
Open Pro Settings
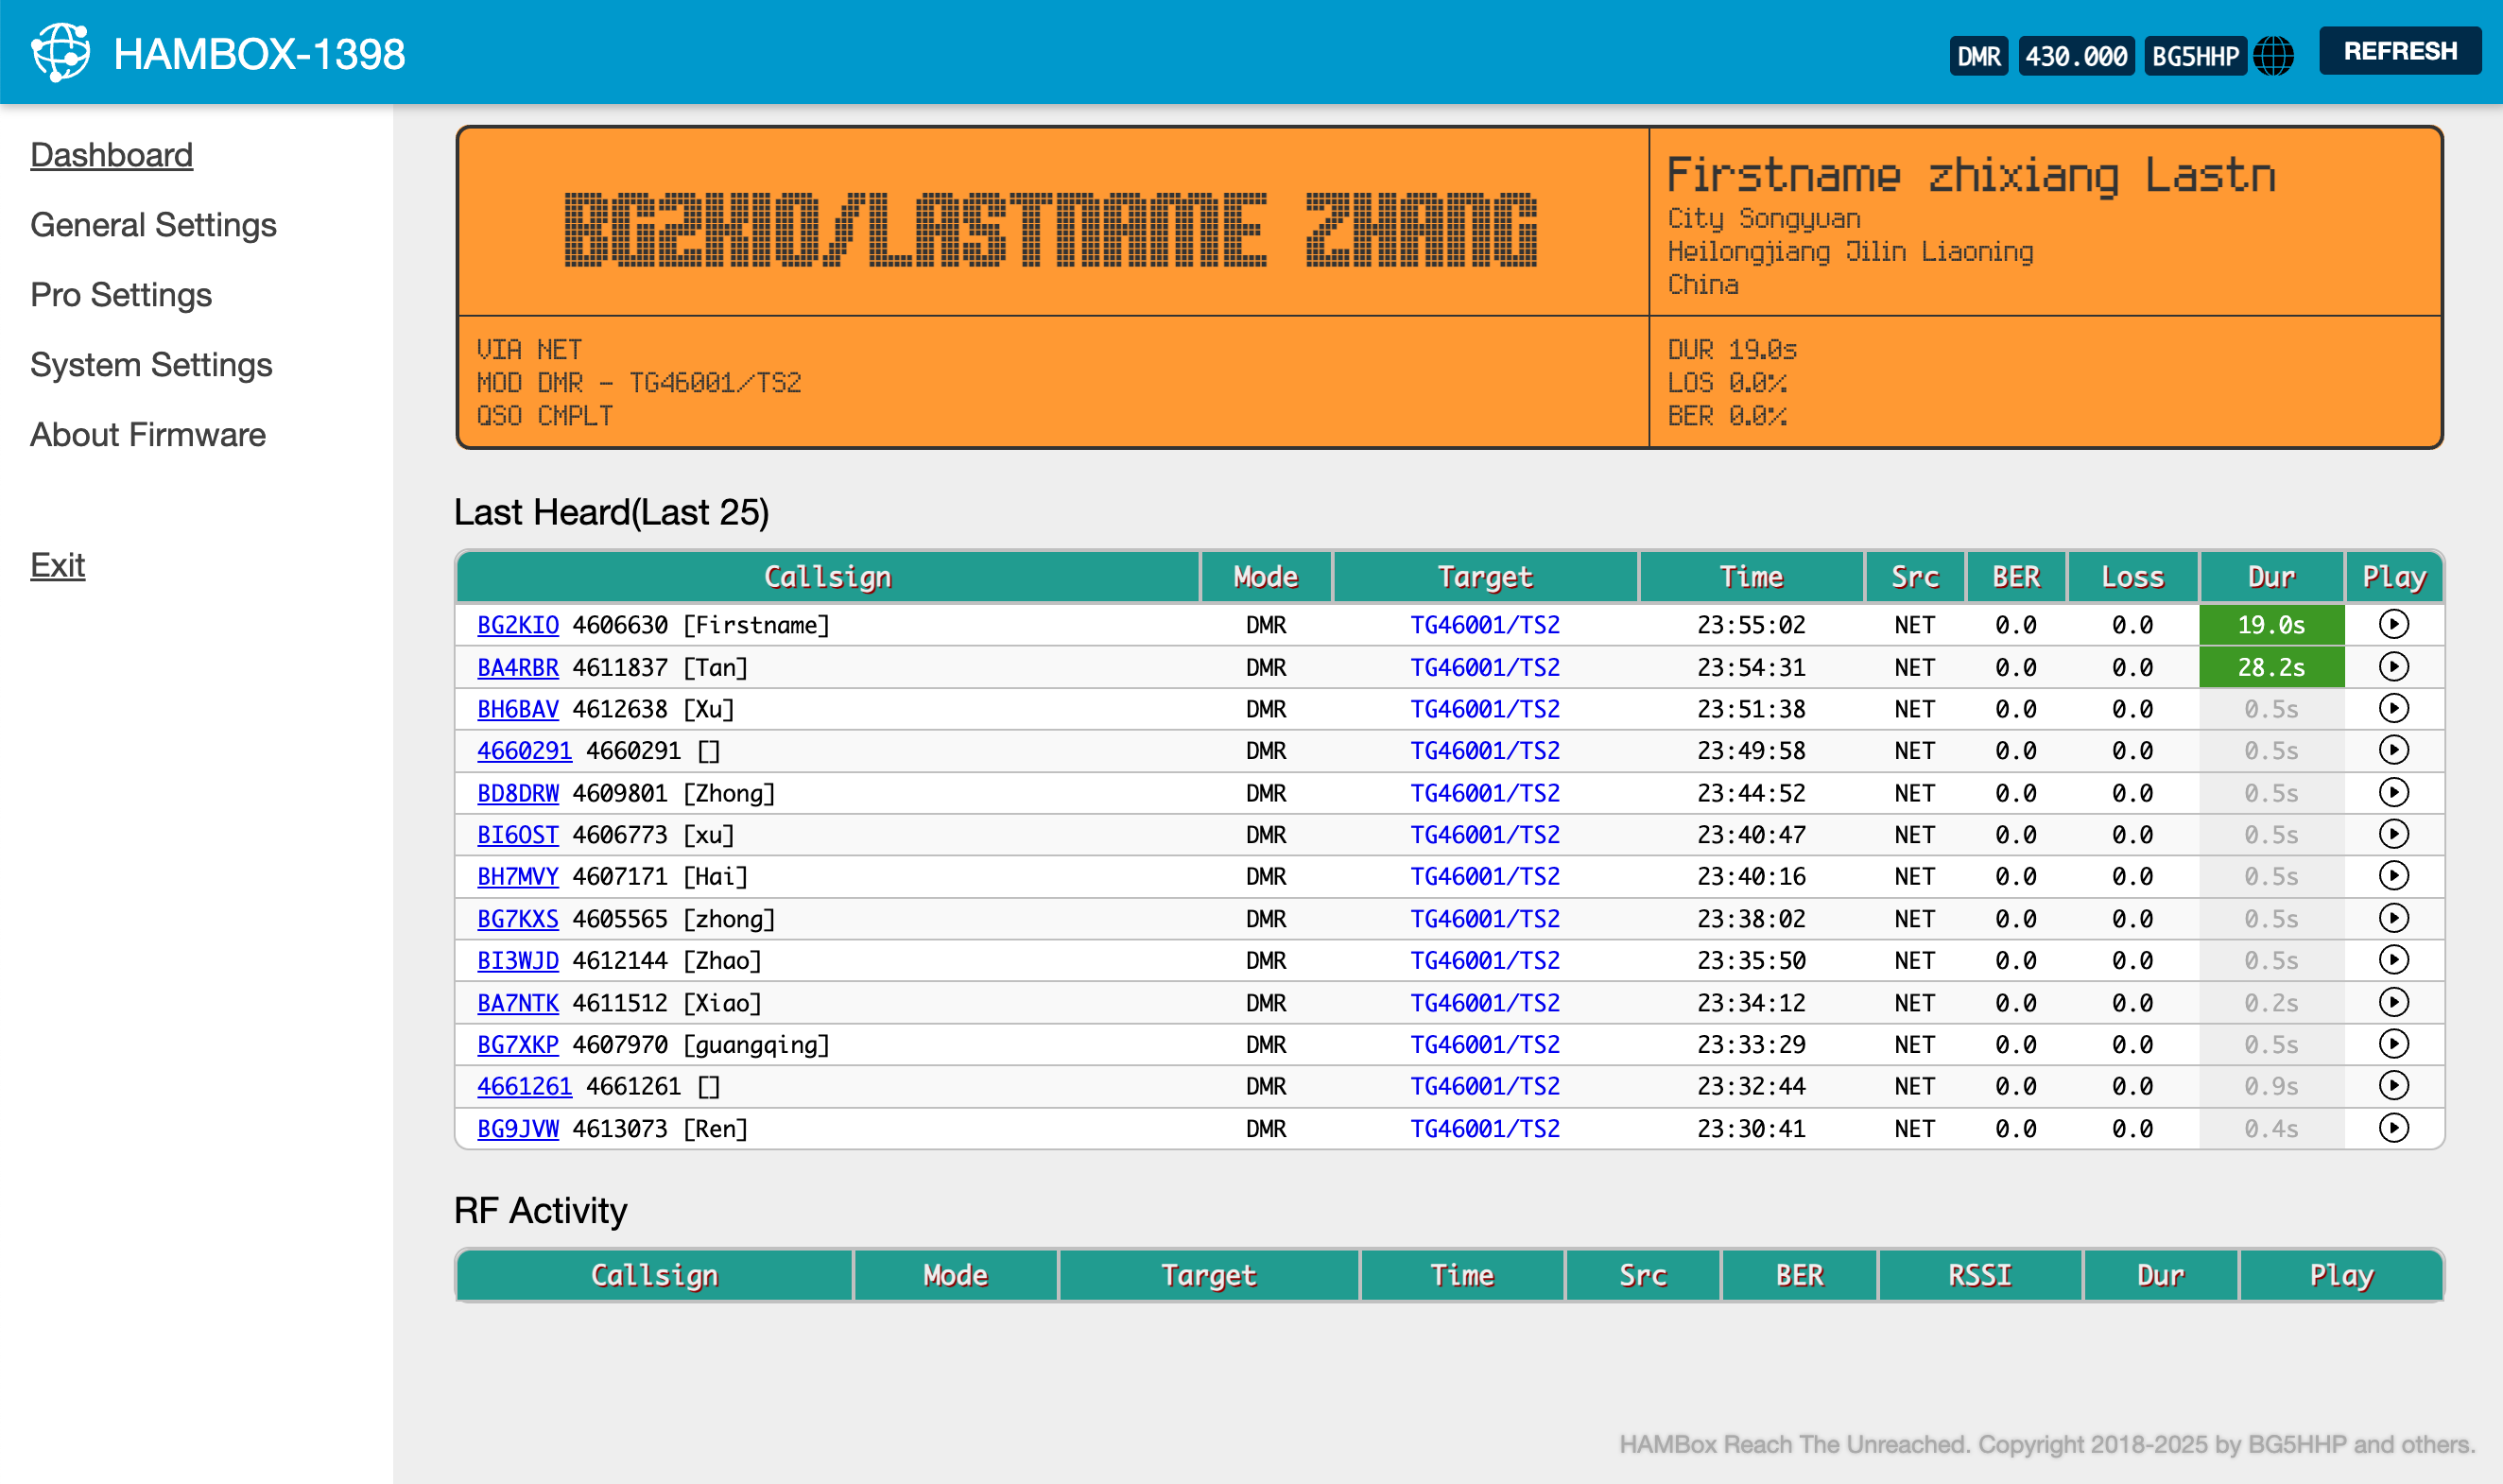coord(121,295)
